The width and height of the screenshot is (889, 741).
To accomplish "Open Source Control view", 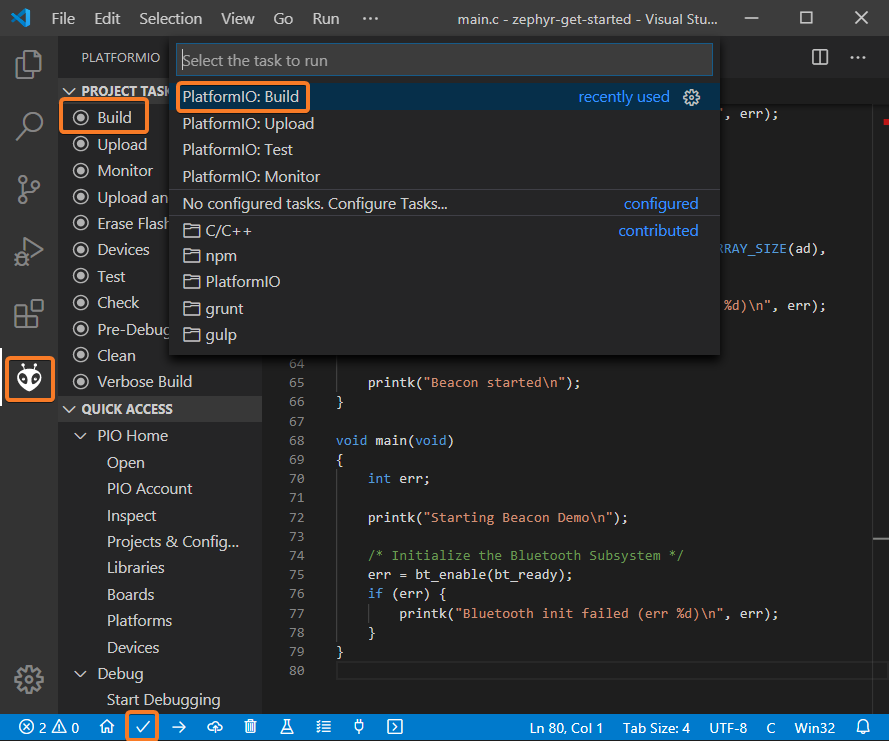I will (x=28, y=189).
